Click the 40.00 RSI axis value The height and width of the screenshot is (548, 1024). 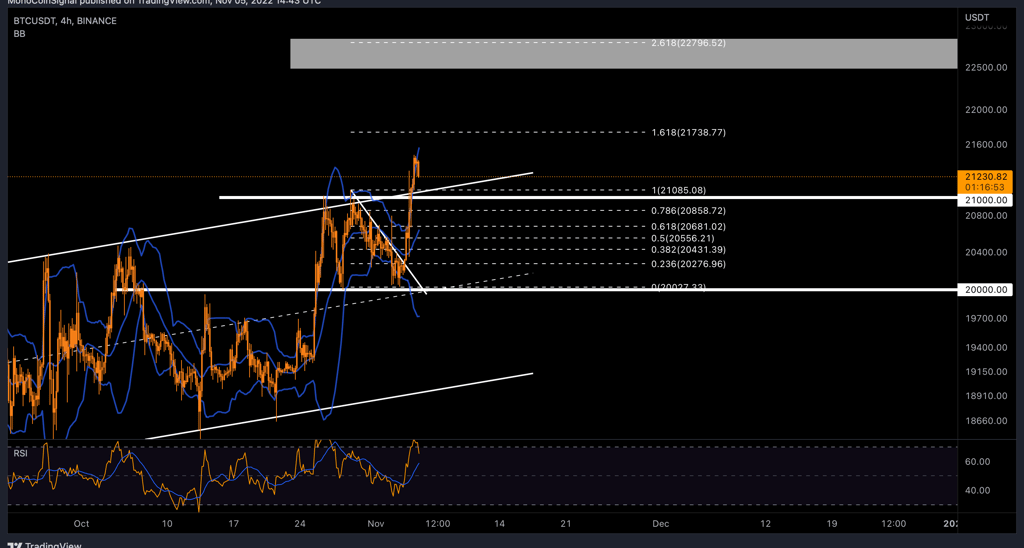[978, 491]
